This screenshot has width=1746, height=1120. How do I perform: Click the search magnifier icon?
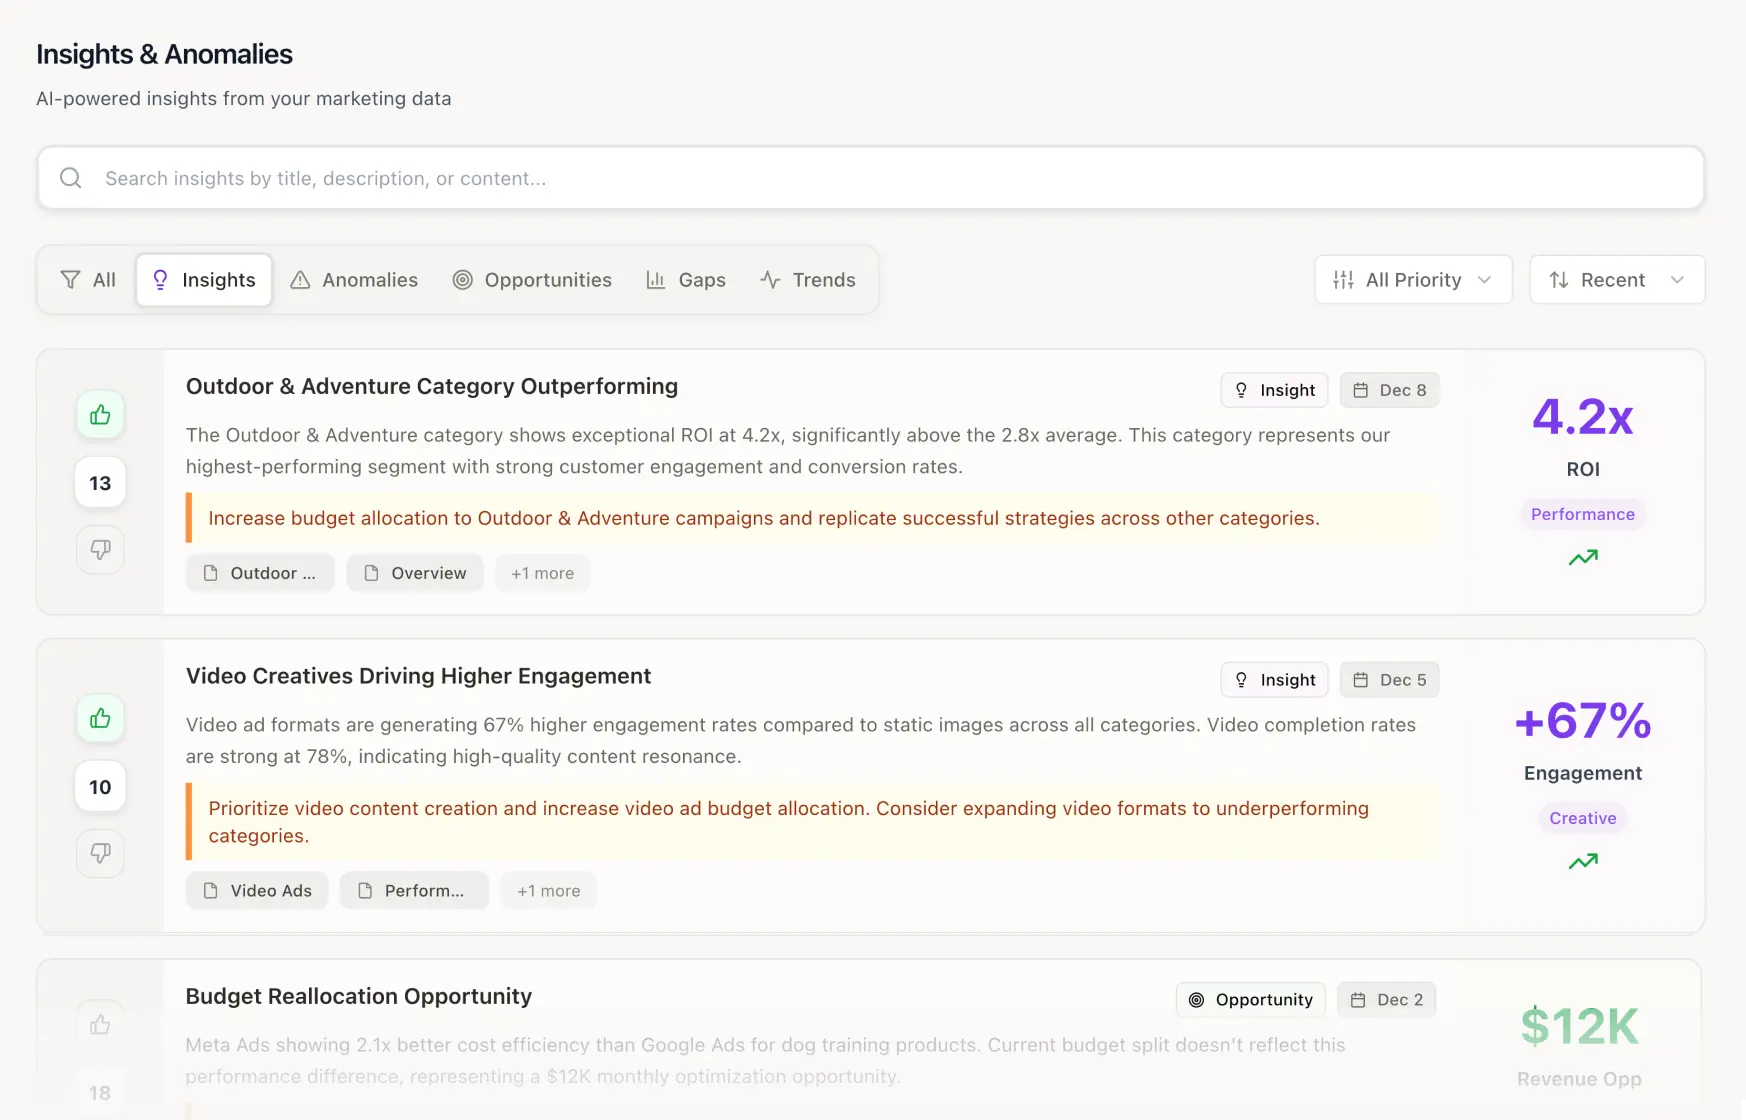pos(70,178)
